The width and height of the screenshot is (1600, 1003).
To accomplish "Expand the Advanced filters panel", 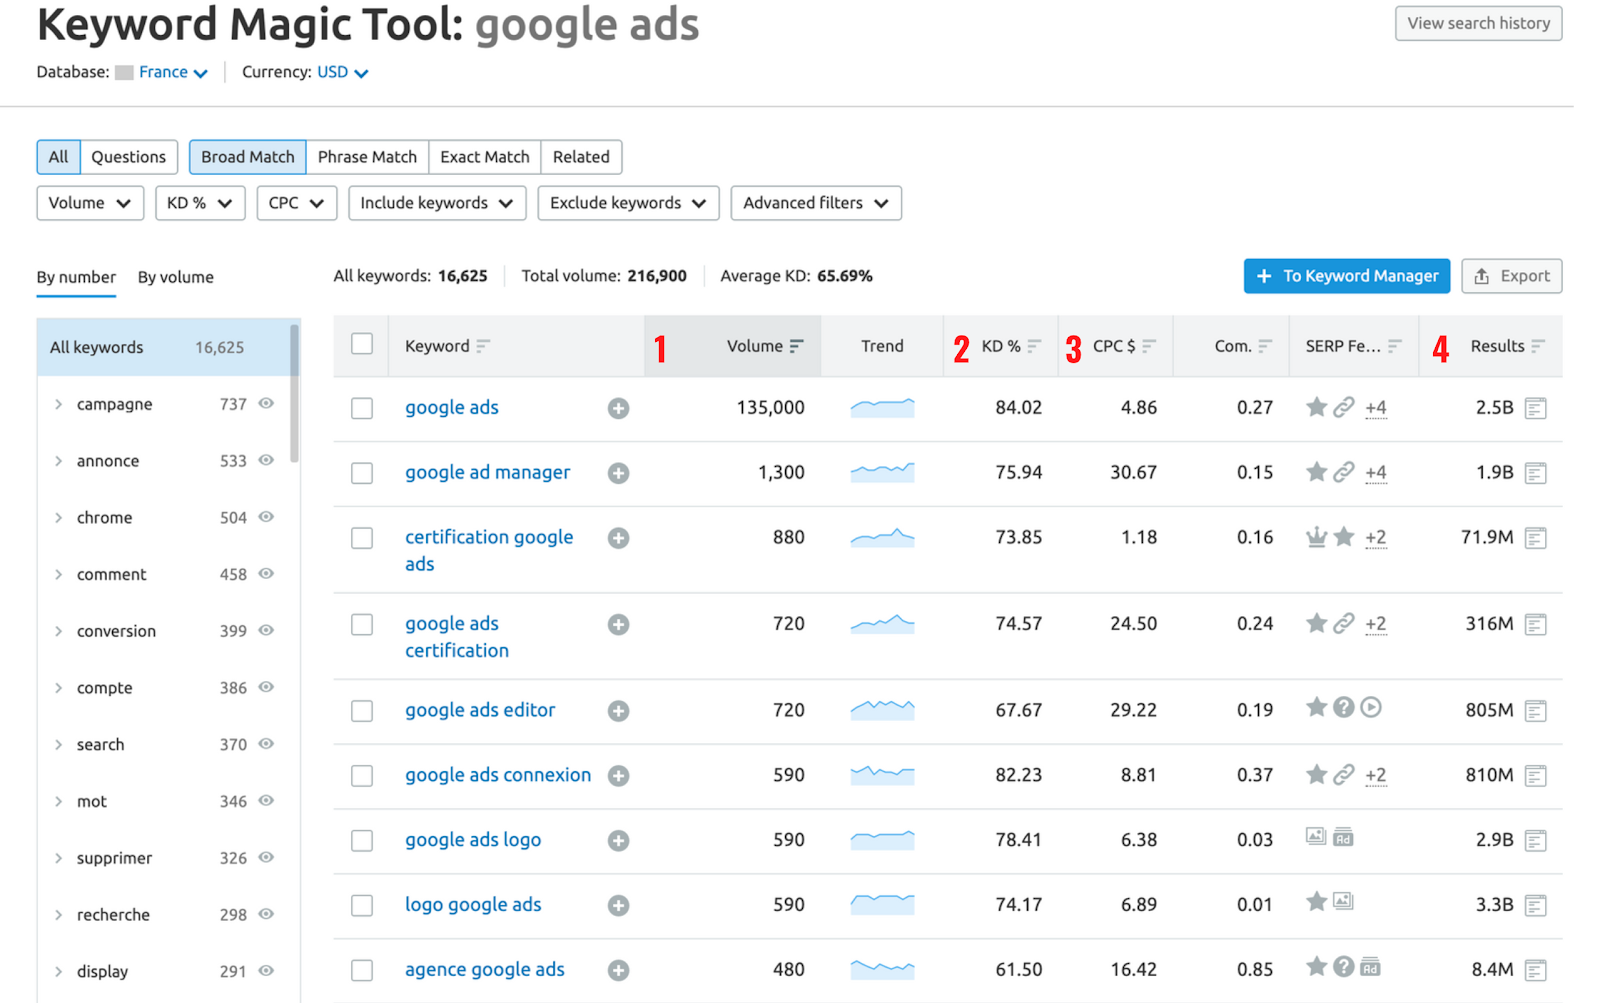I will coord(815,203).
